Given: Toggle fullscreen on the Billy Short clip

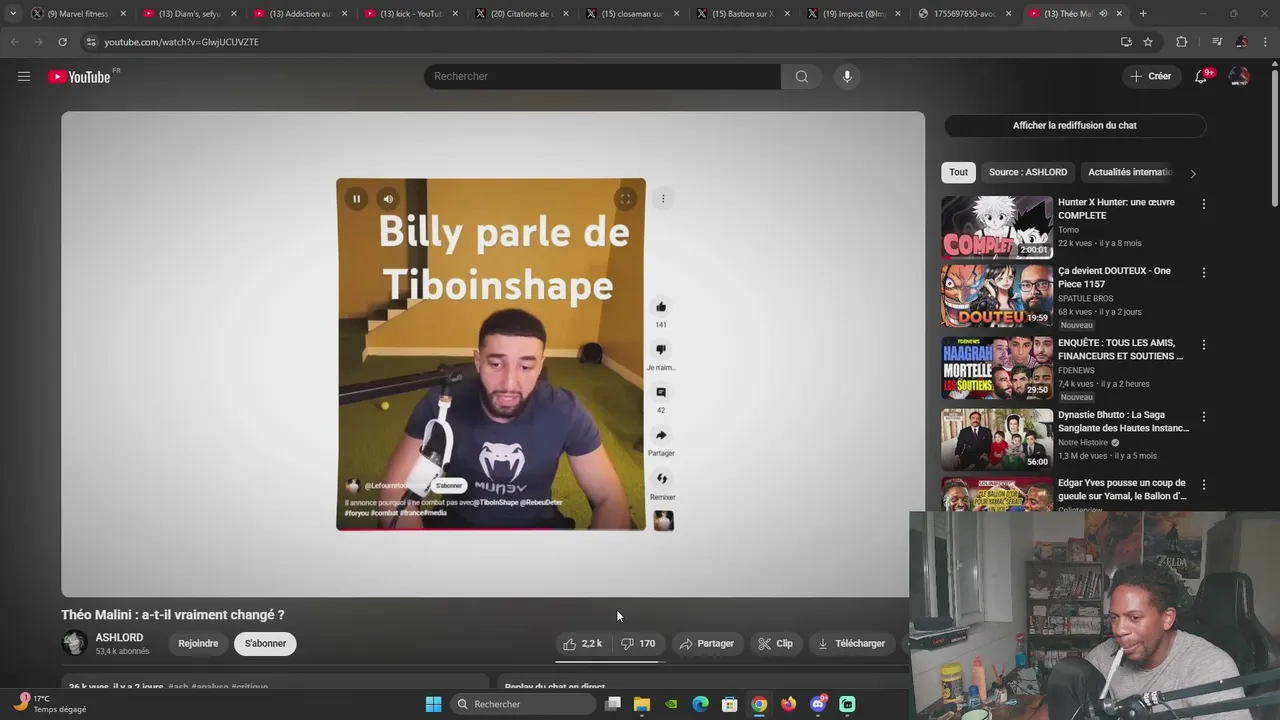Looking at the screenshot, I should 625,199.
